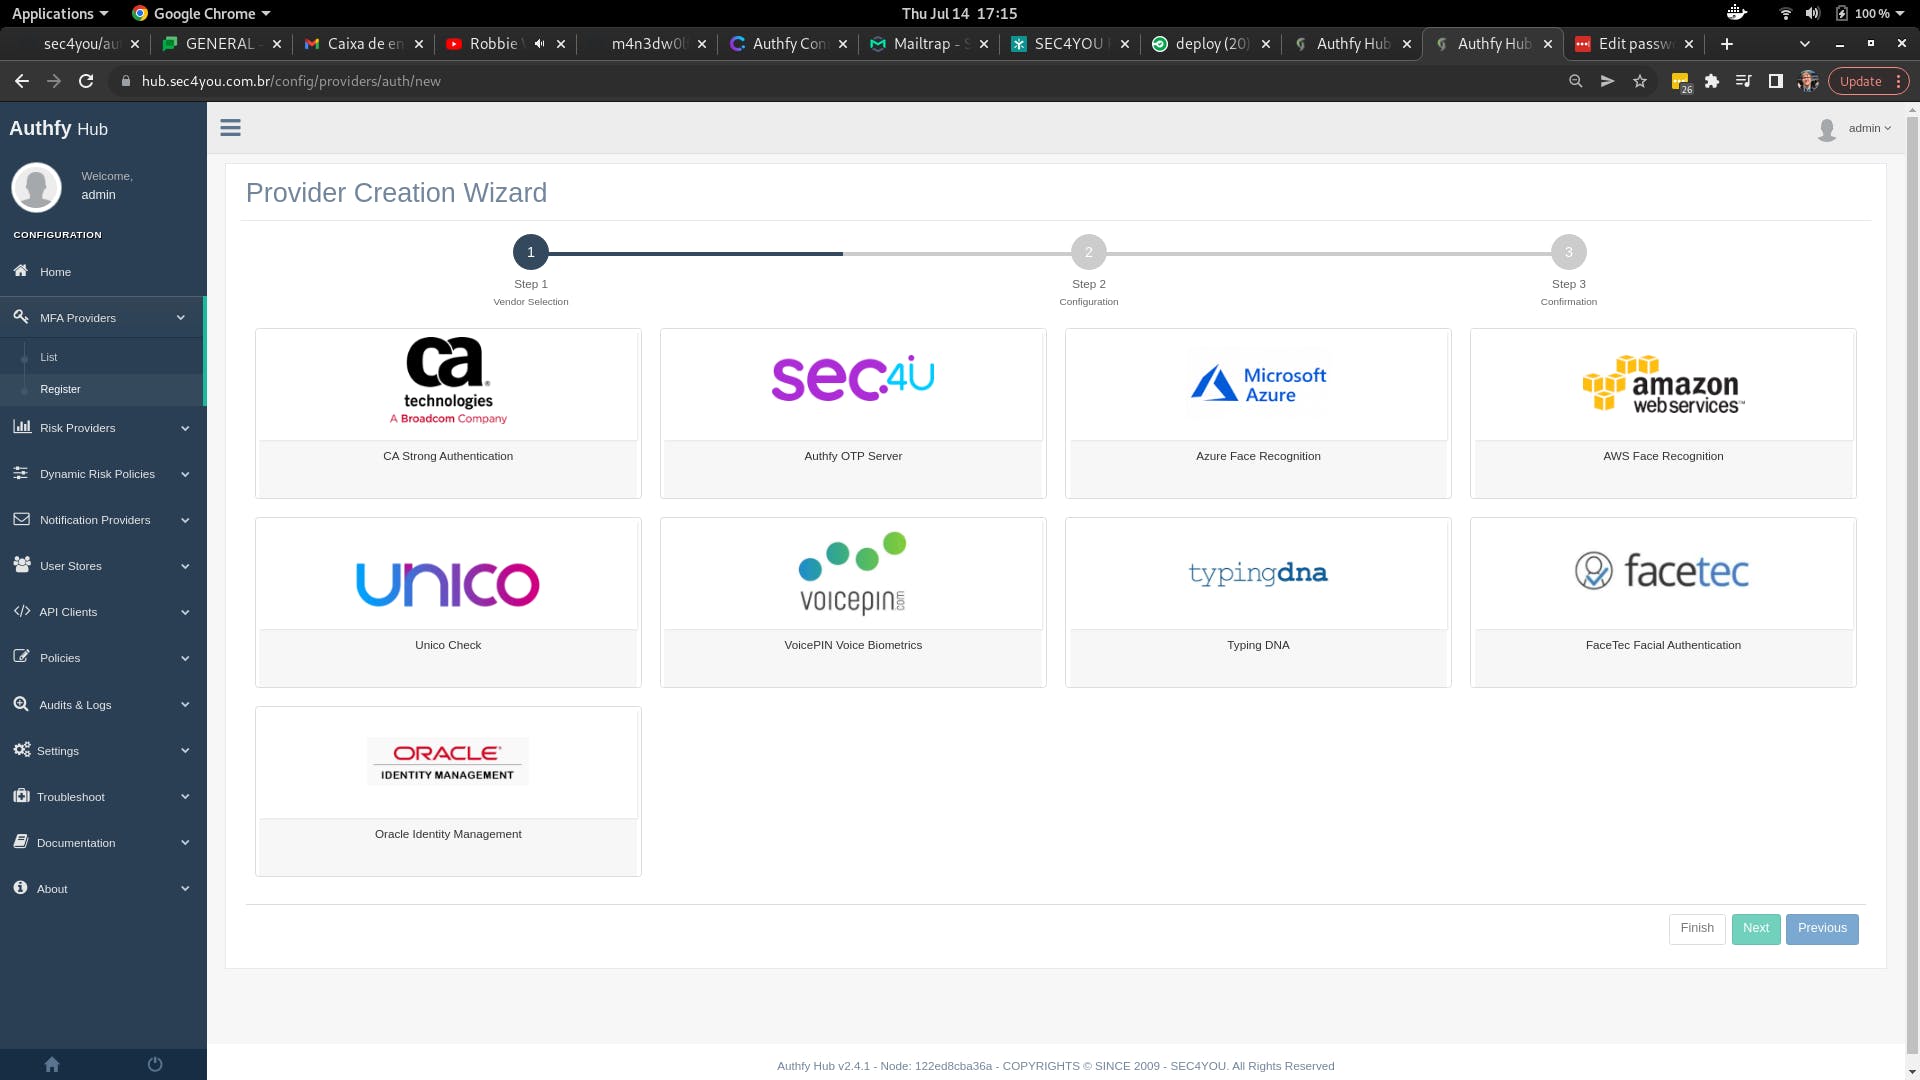Click the zoom magnifier icon in address bar
Image resolution: width=1920 pixels, height=1080 pixels.
1576,81
